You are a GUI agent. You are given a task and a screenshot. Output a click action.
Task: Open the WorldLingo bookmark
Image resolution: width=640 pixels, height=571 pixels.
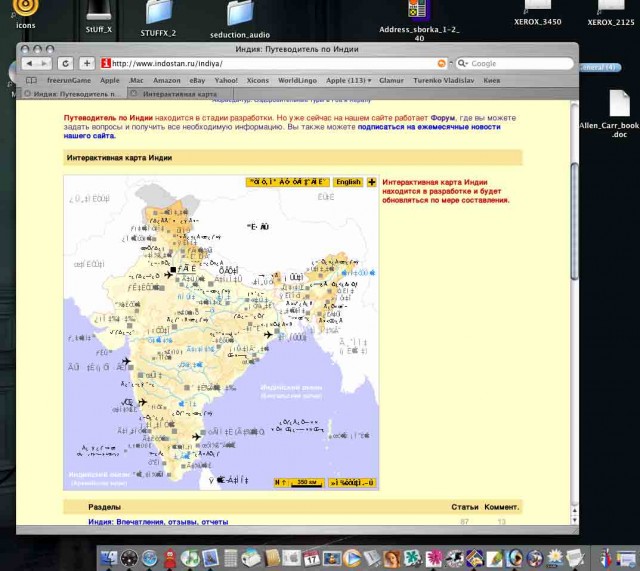pos(298,80)
